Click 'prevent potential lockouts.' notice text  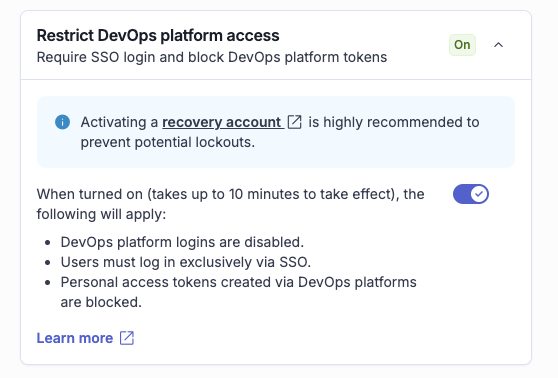click(168, 142)
